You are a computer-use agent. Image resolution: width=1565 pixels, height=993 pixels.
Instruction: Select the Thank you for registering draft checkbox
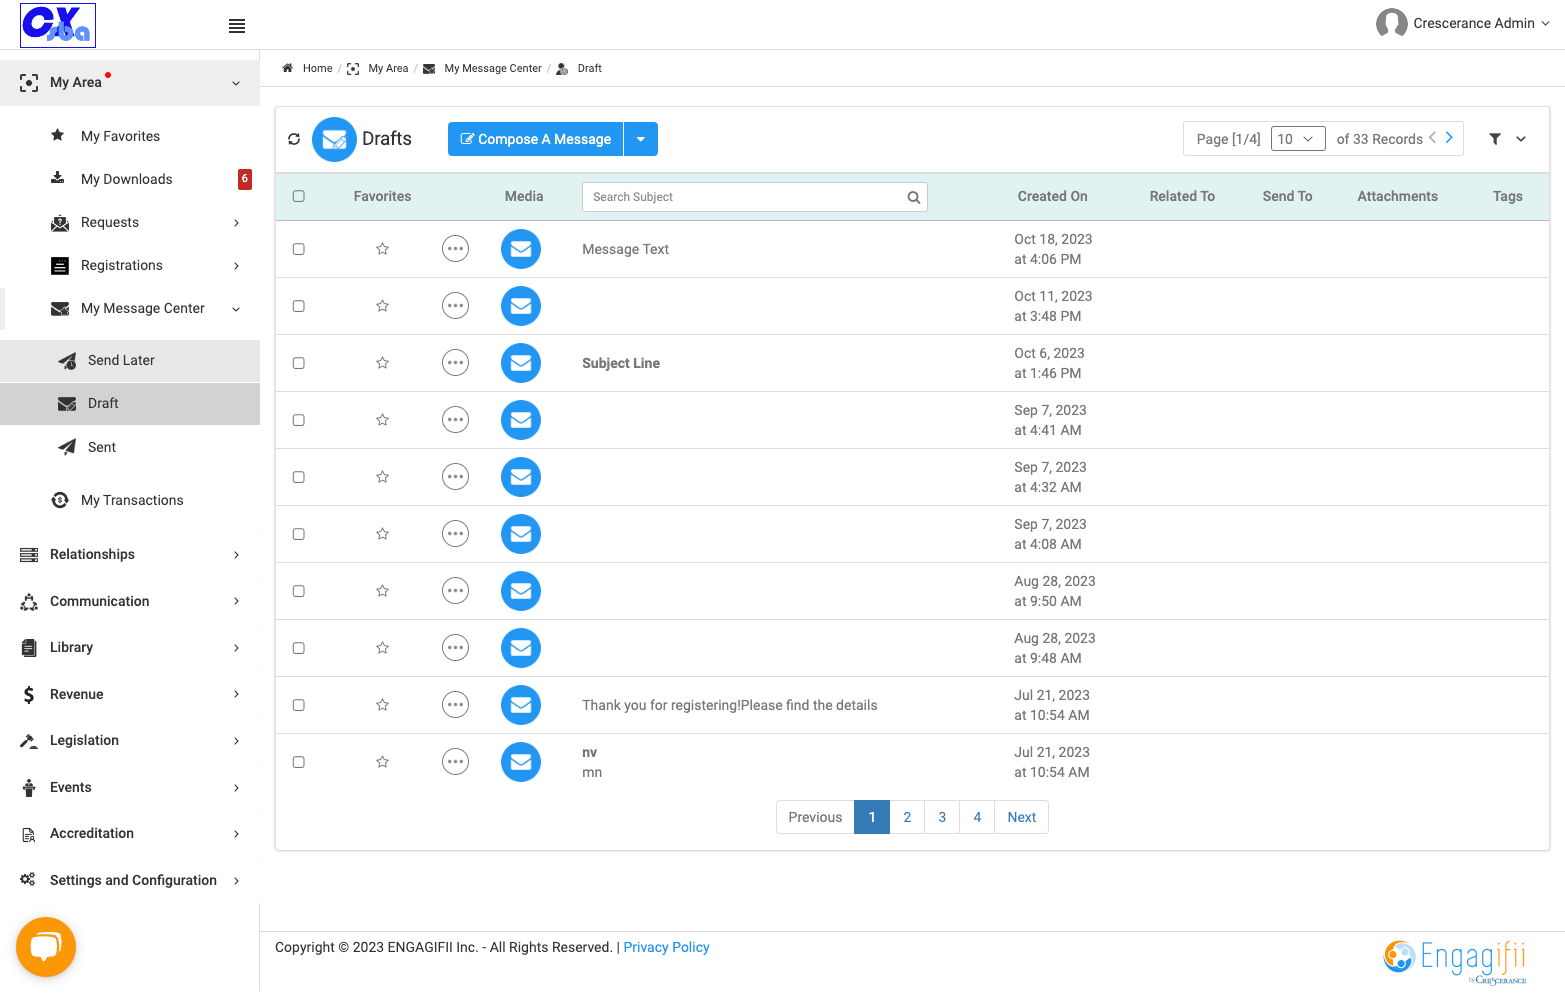click(x=298, y=705)
